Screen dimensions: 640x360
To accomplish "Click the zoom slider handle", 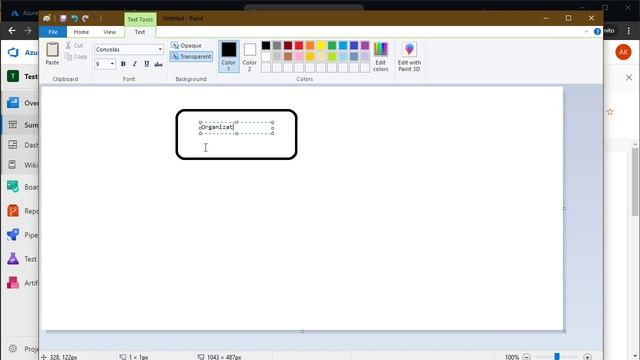I will pyautogui.click(x=557, y=357).
